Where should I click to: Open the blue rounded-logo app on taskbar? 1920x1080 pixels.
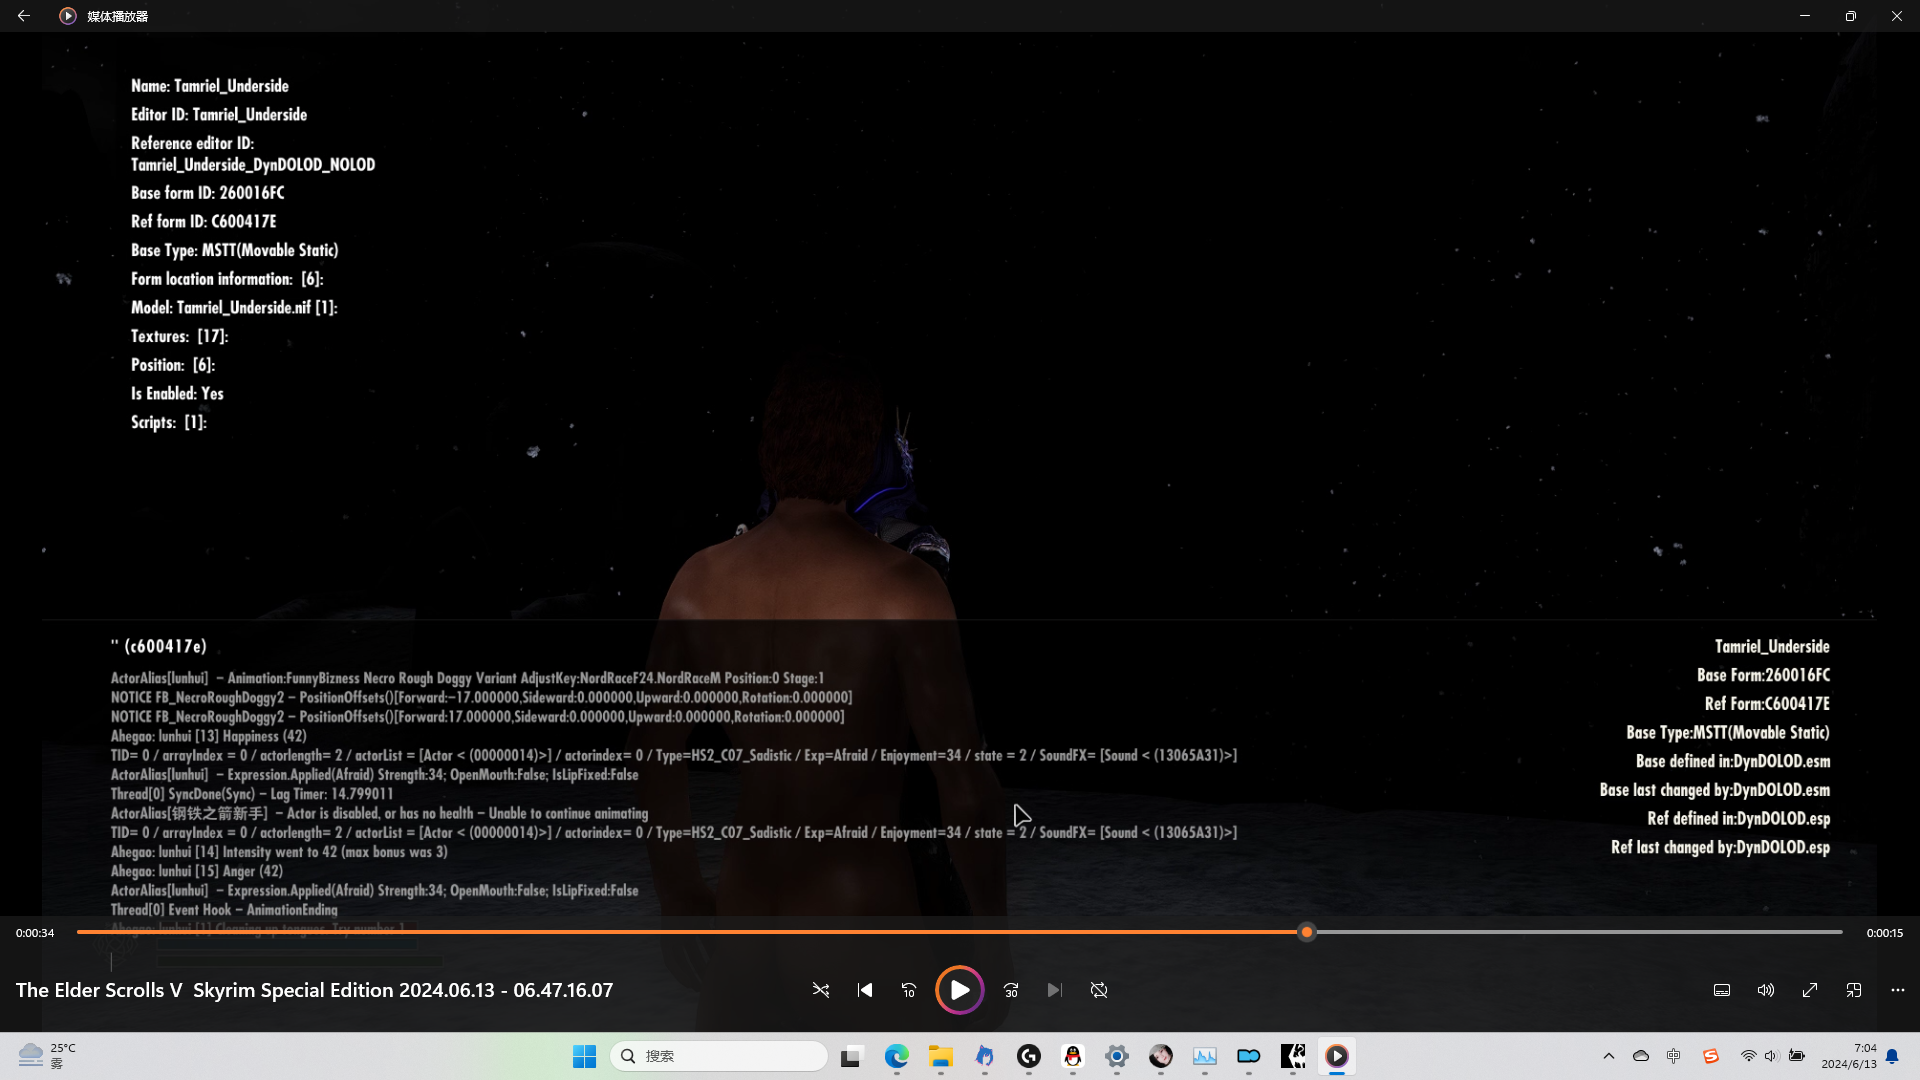1249,1056
